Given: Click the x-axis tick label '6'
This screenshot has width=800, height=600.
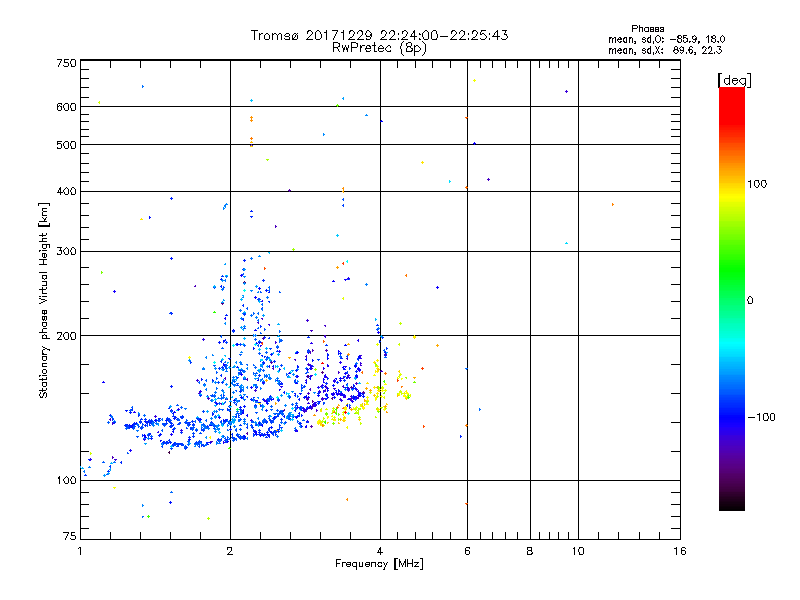Looking at the screenshot, I should (467, 551).
